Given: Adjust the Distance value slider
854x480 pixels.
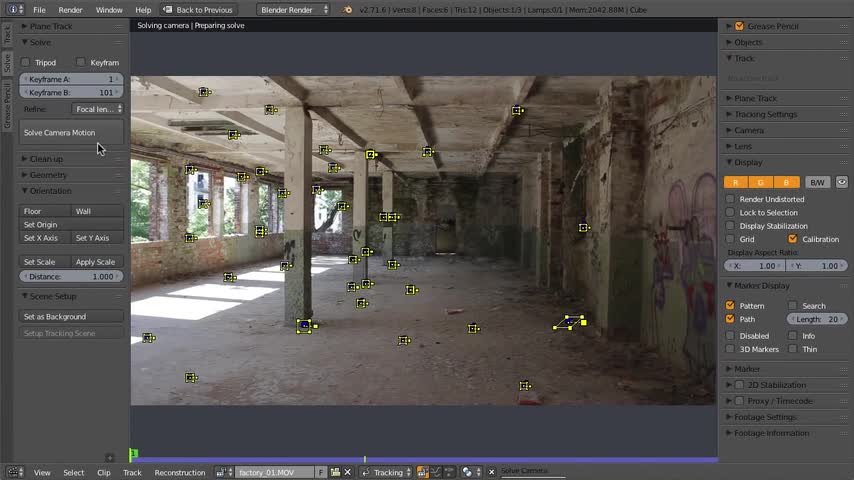Looking at the screenshot, I should [71, 276].
